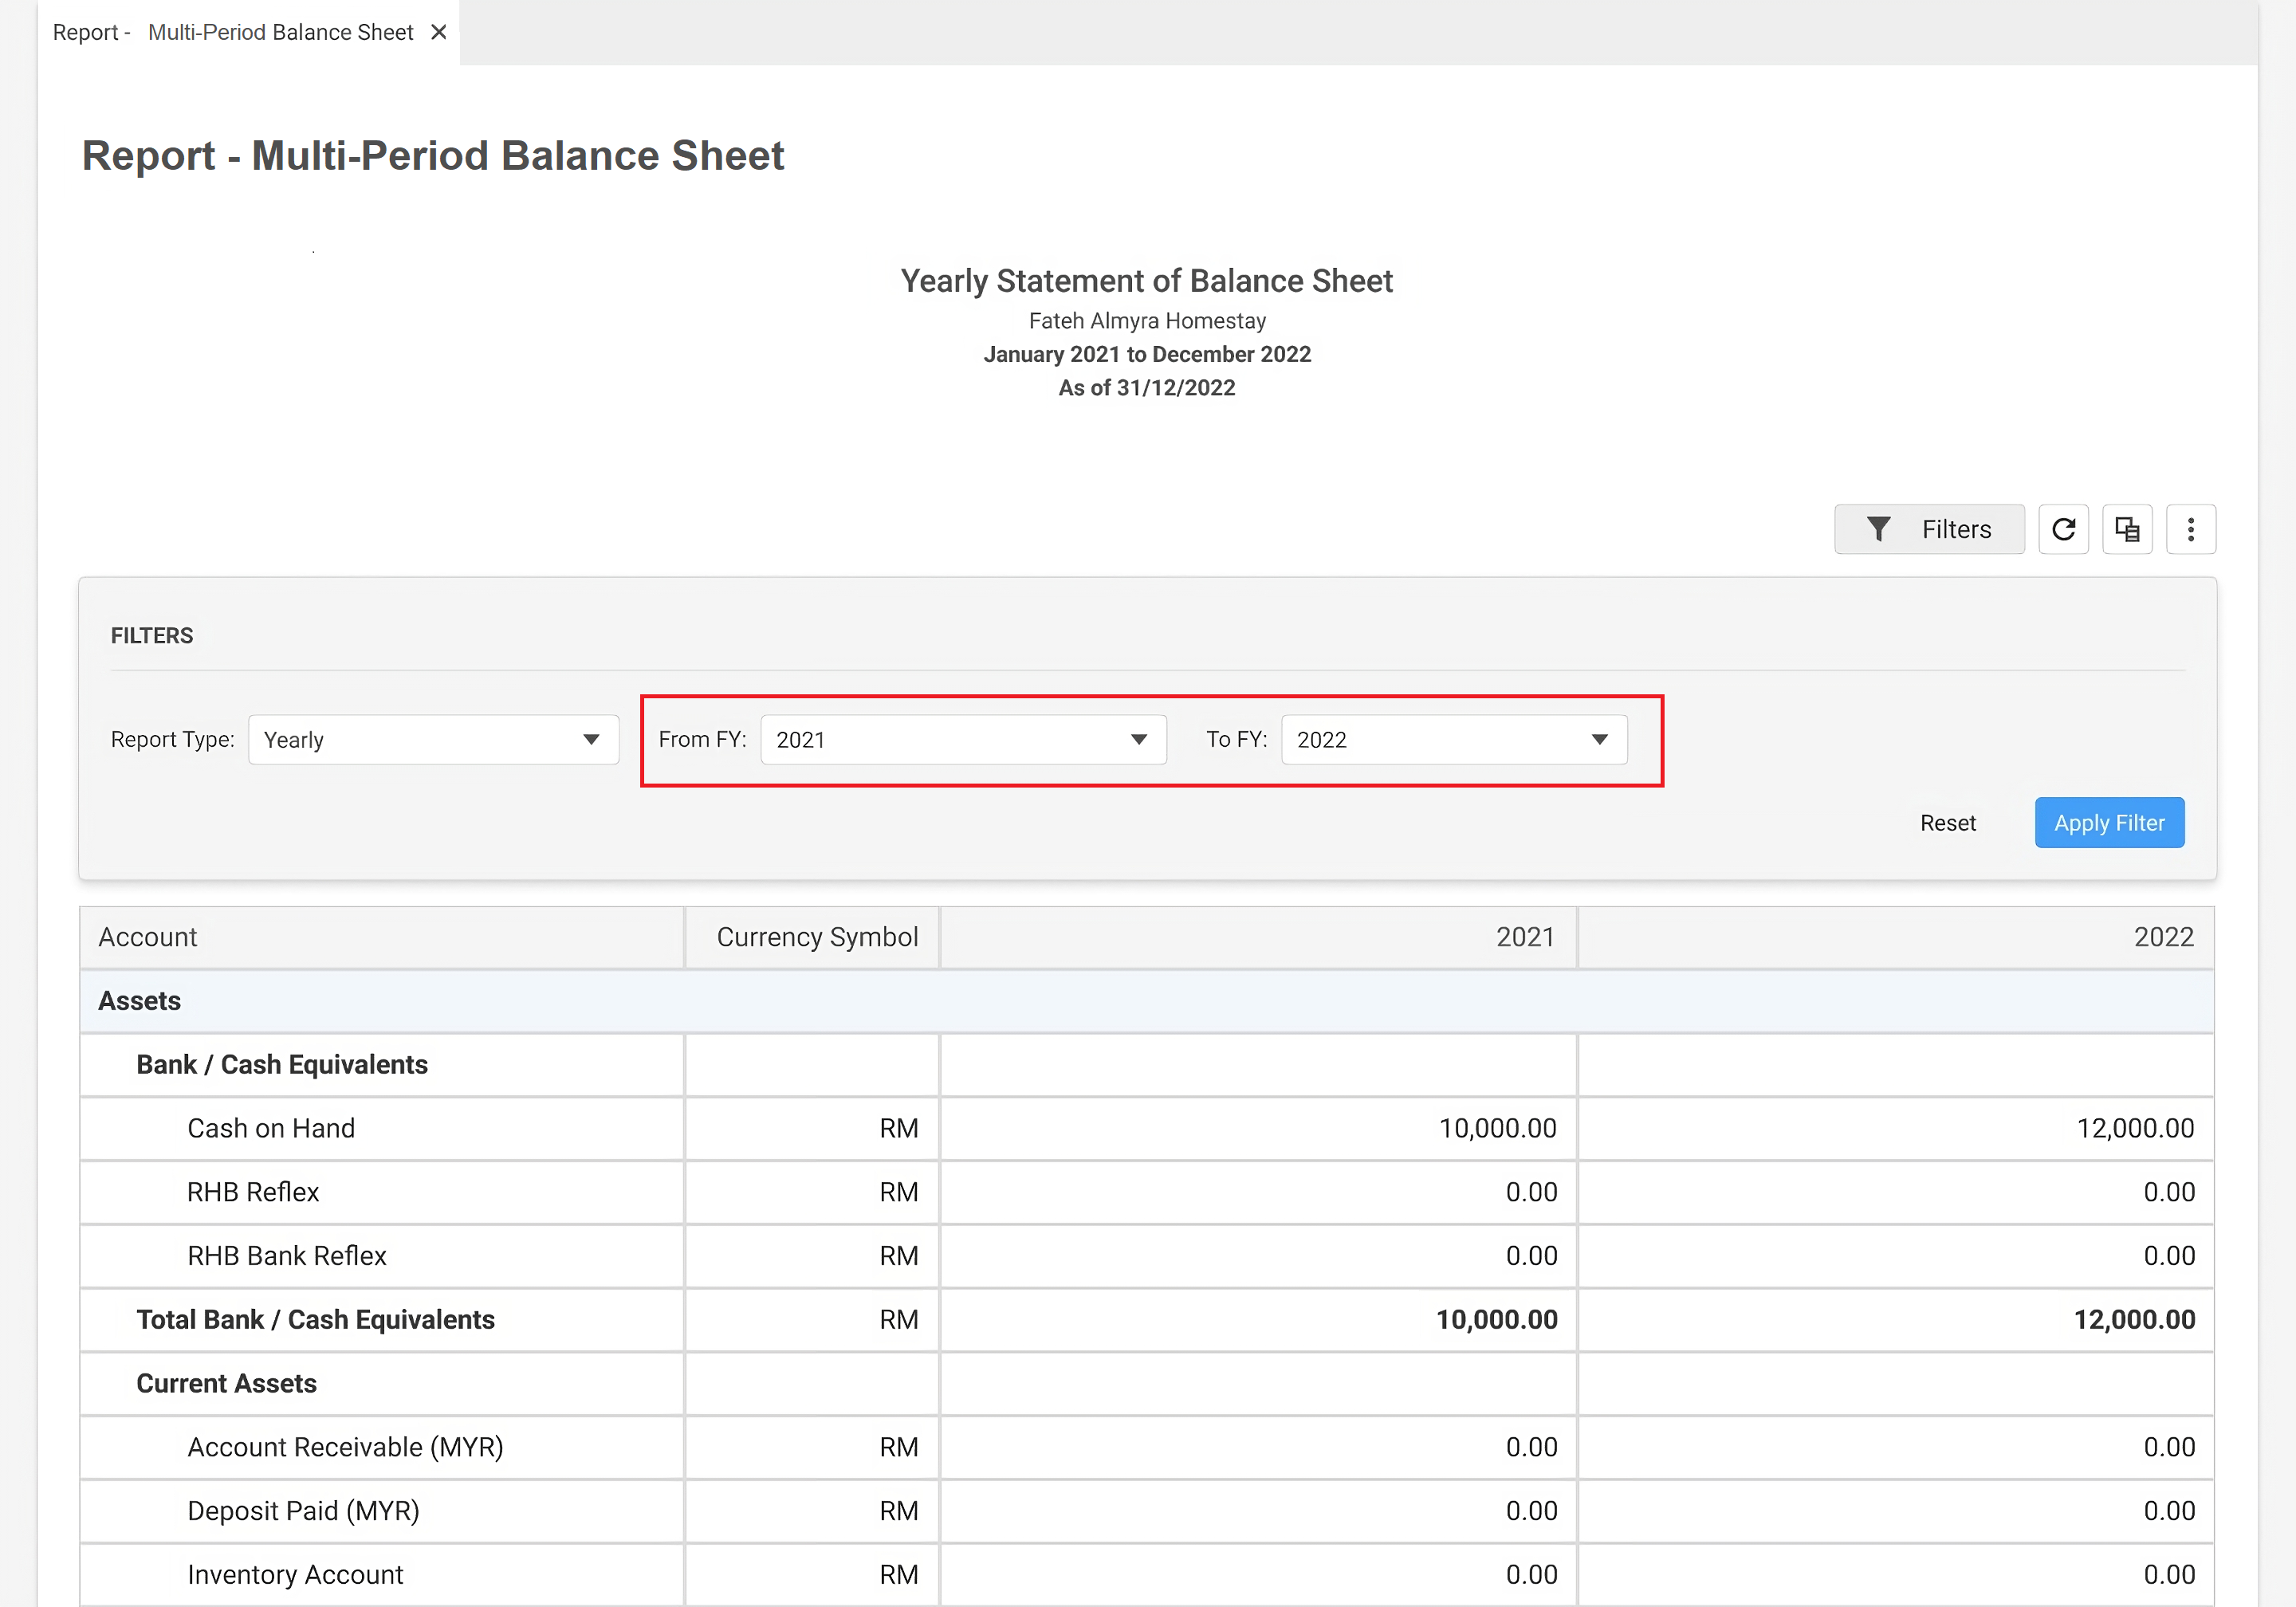
Task: Click the funnel icon on Filters button
Action: coord(1878,529)
